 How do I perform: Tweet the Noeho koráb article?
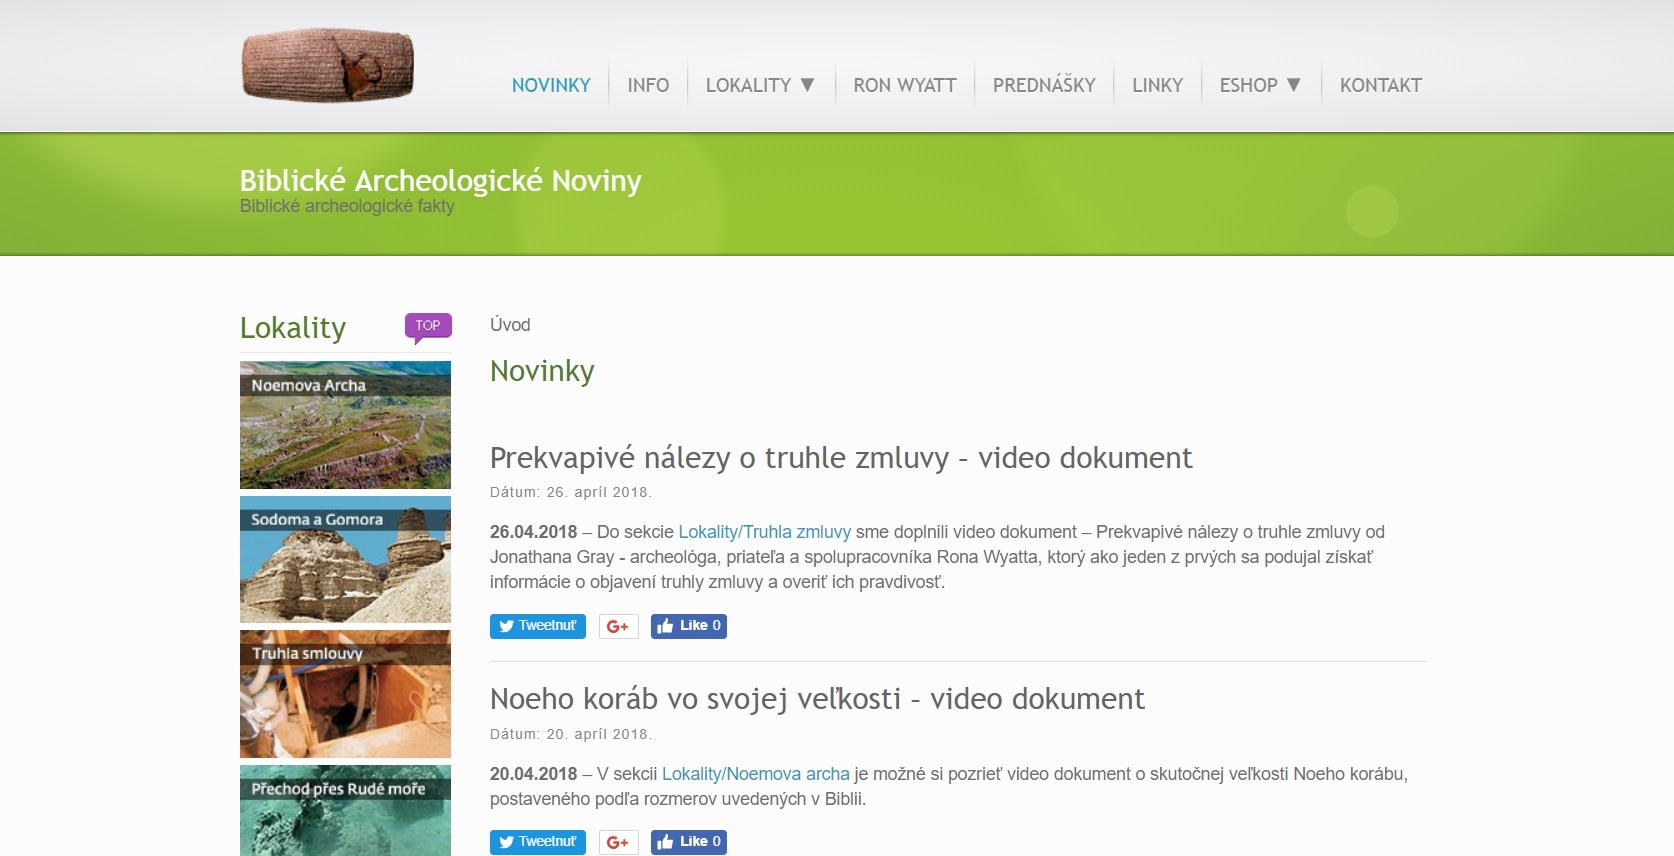tap(538, 842)
